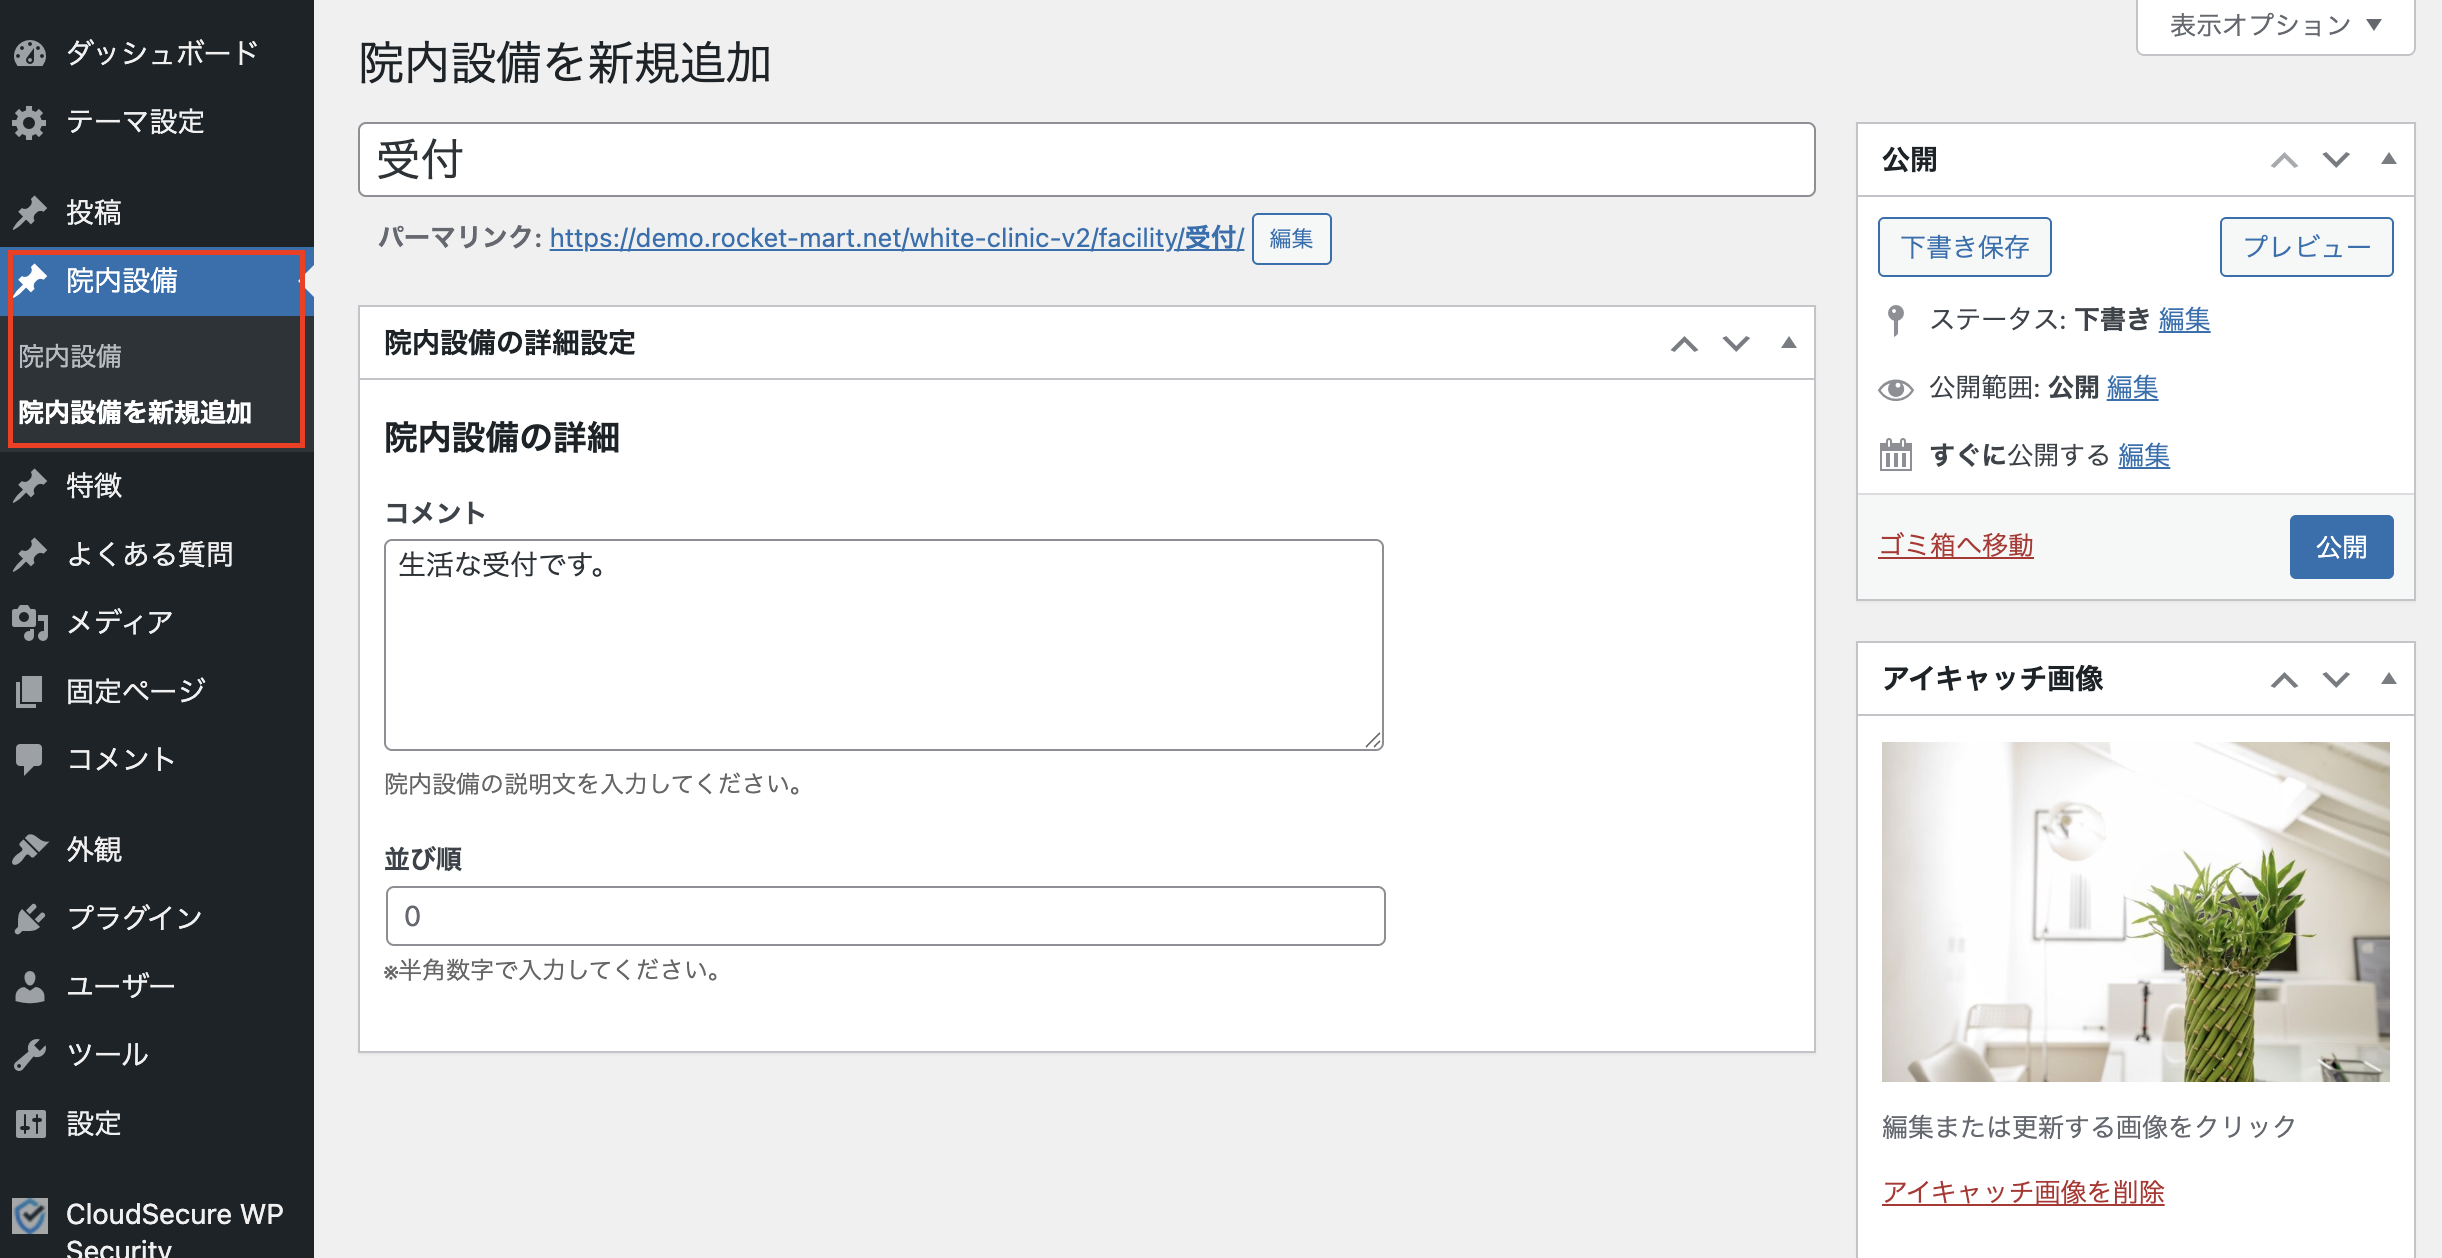2442x1258 pixels.
Task: Open the 外観 menu item
Action: 94,849
